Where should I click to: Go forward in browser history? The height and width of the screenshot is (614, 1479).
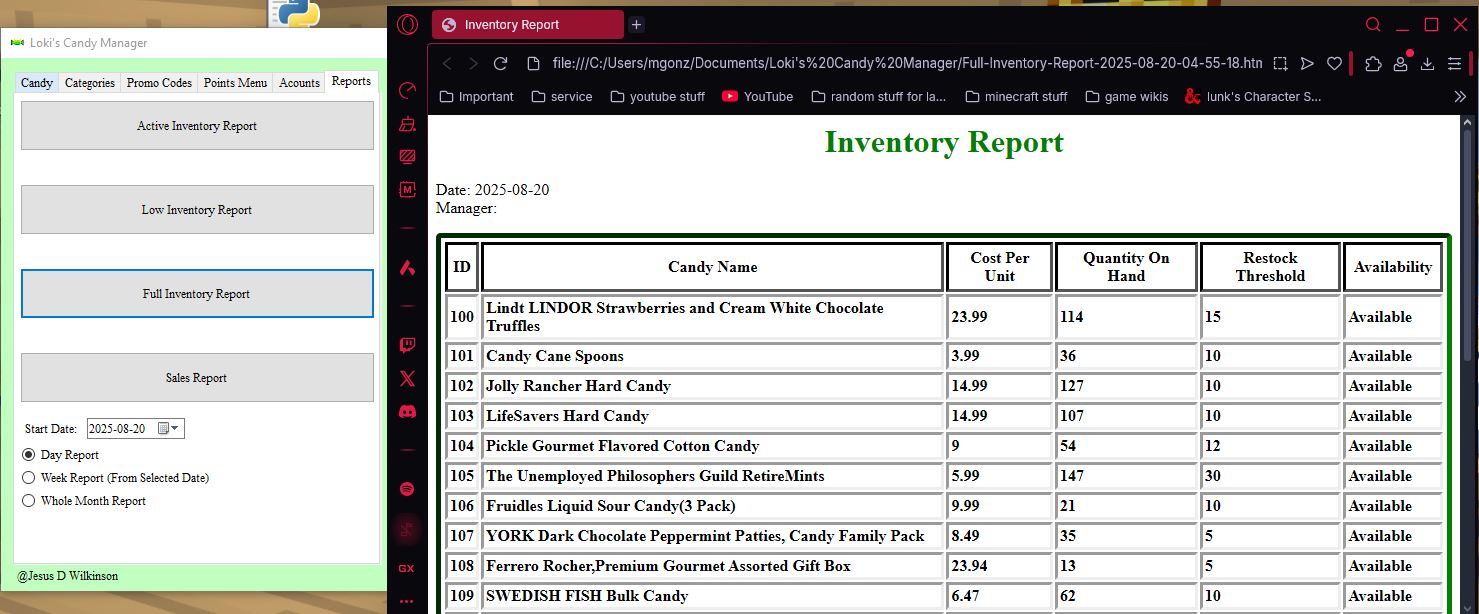(473, 63)
